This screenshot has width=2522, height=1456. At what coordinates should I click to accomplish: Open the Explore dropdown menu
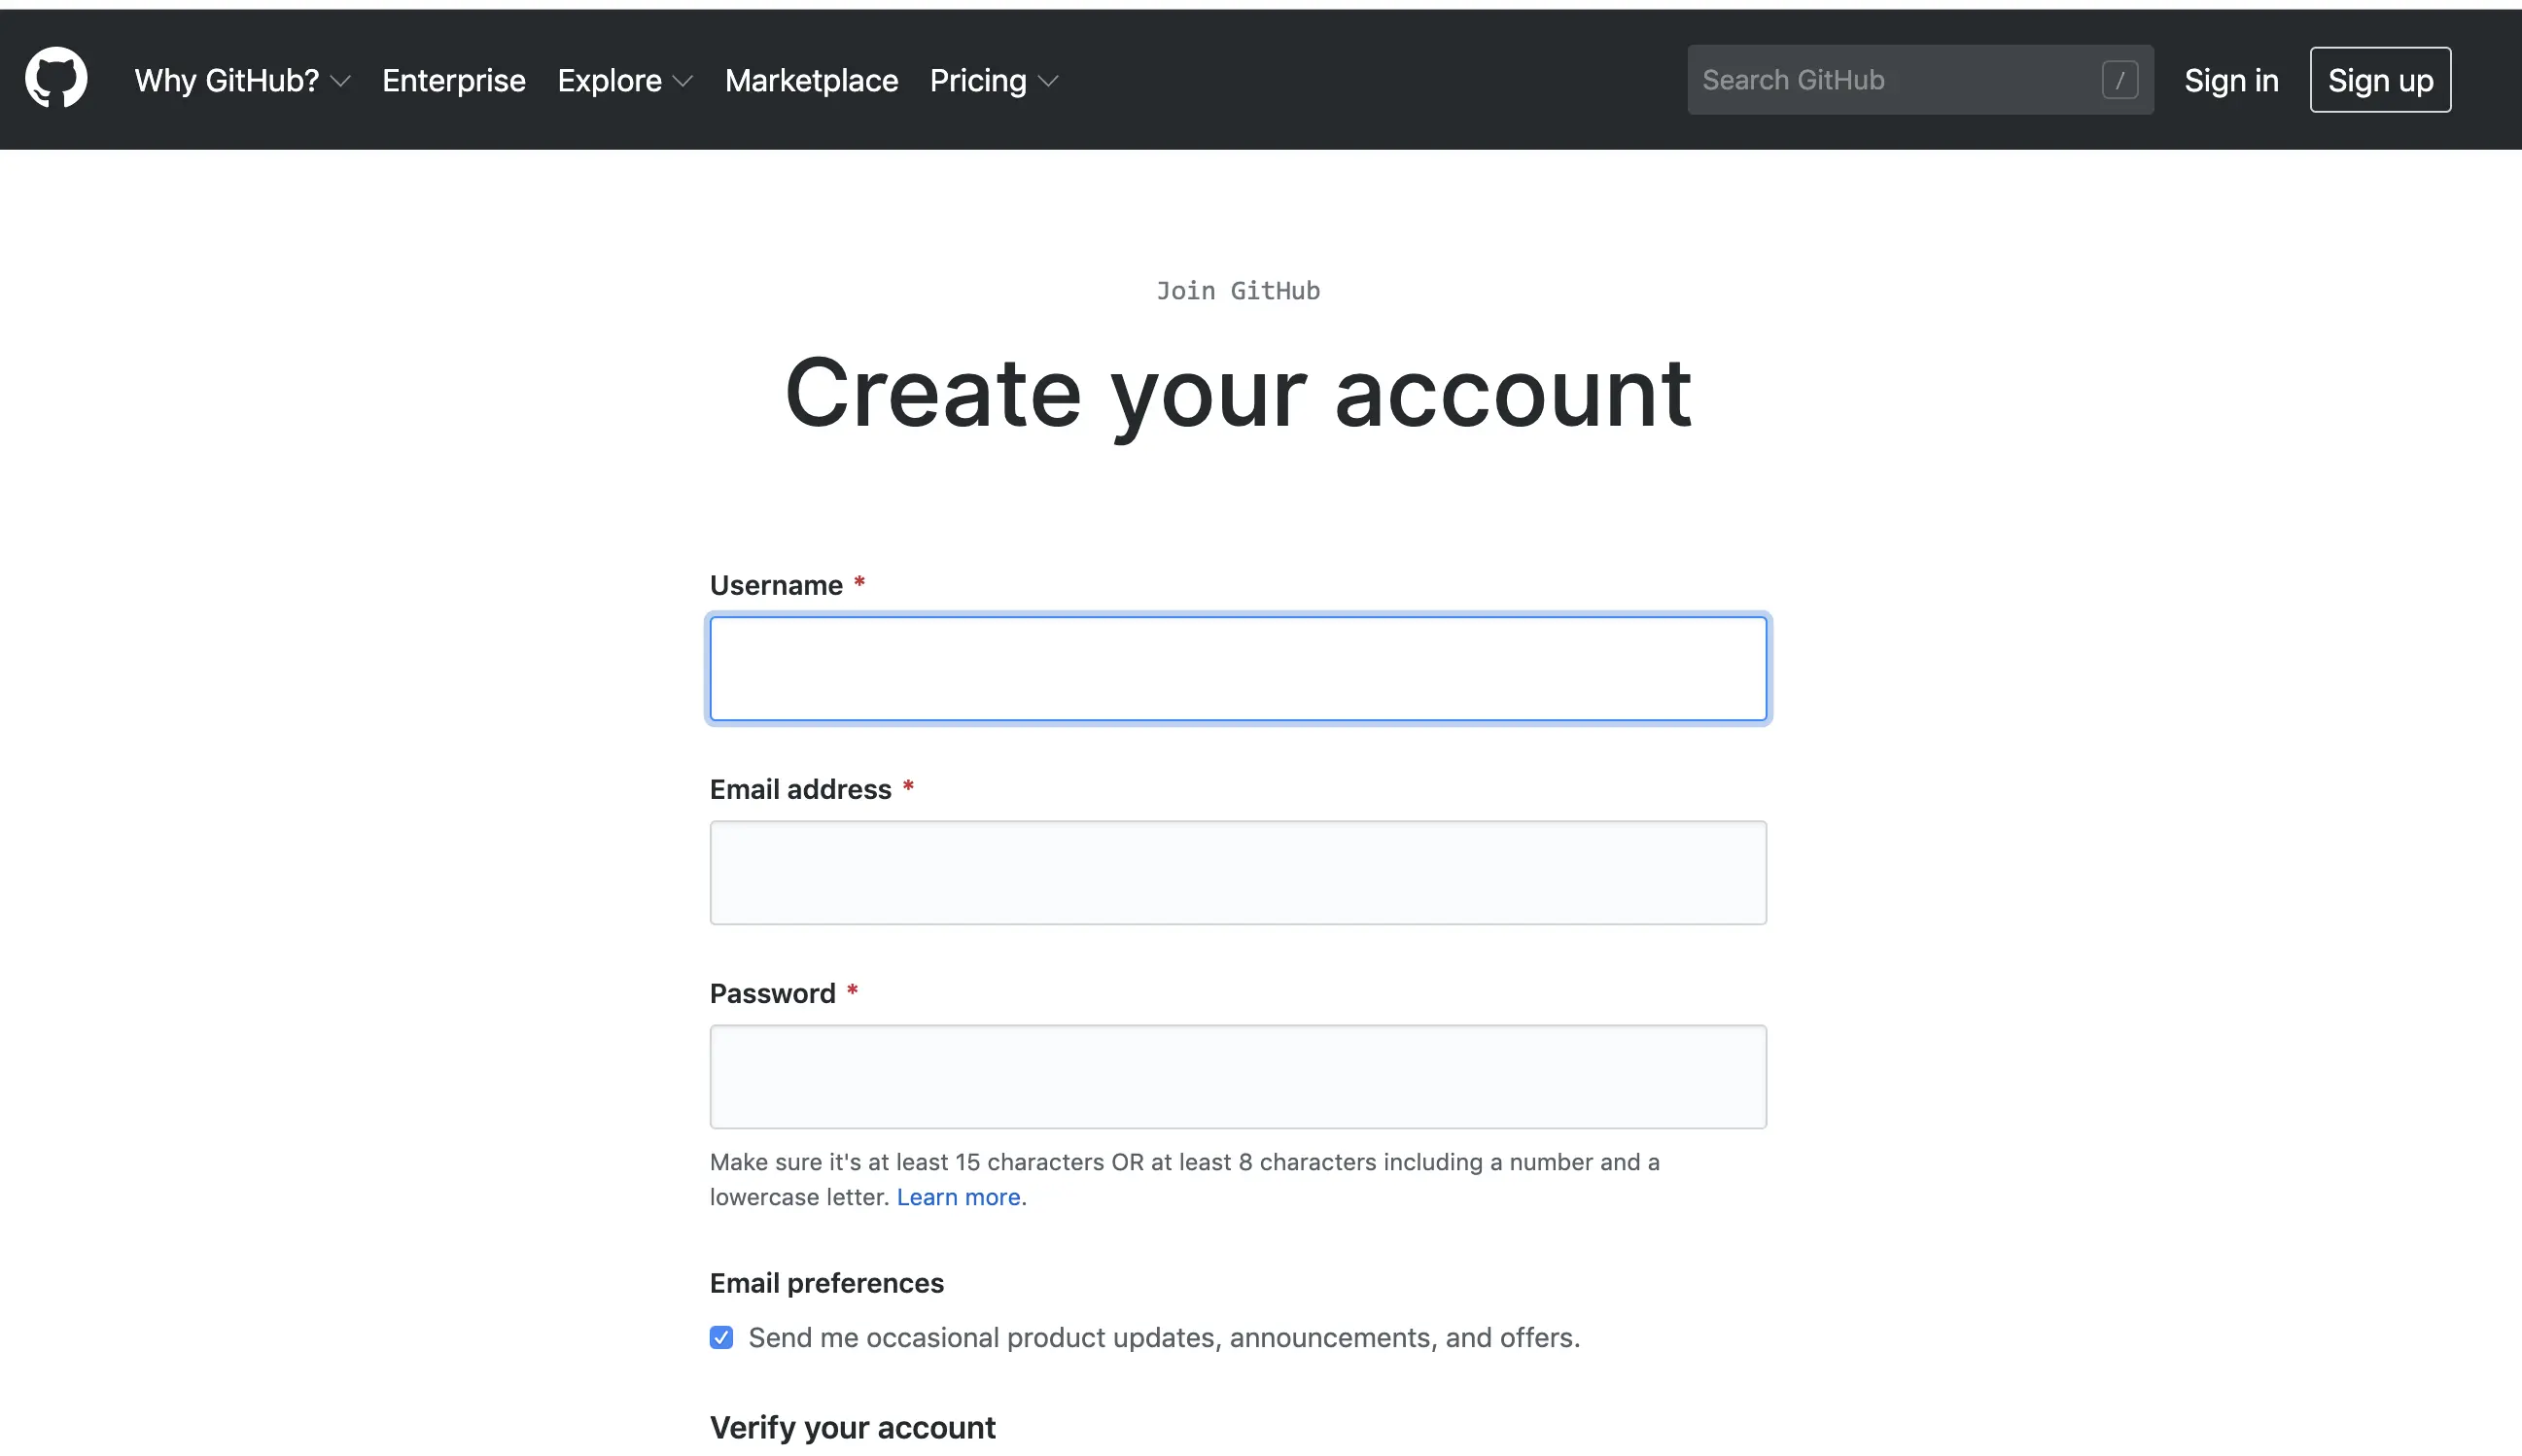click(610, 80)
